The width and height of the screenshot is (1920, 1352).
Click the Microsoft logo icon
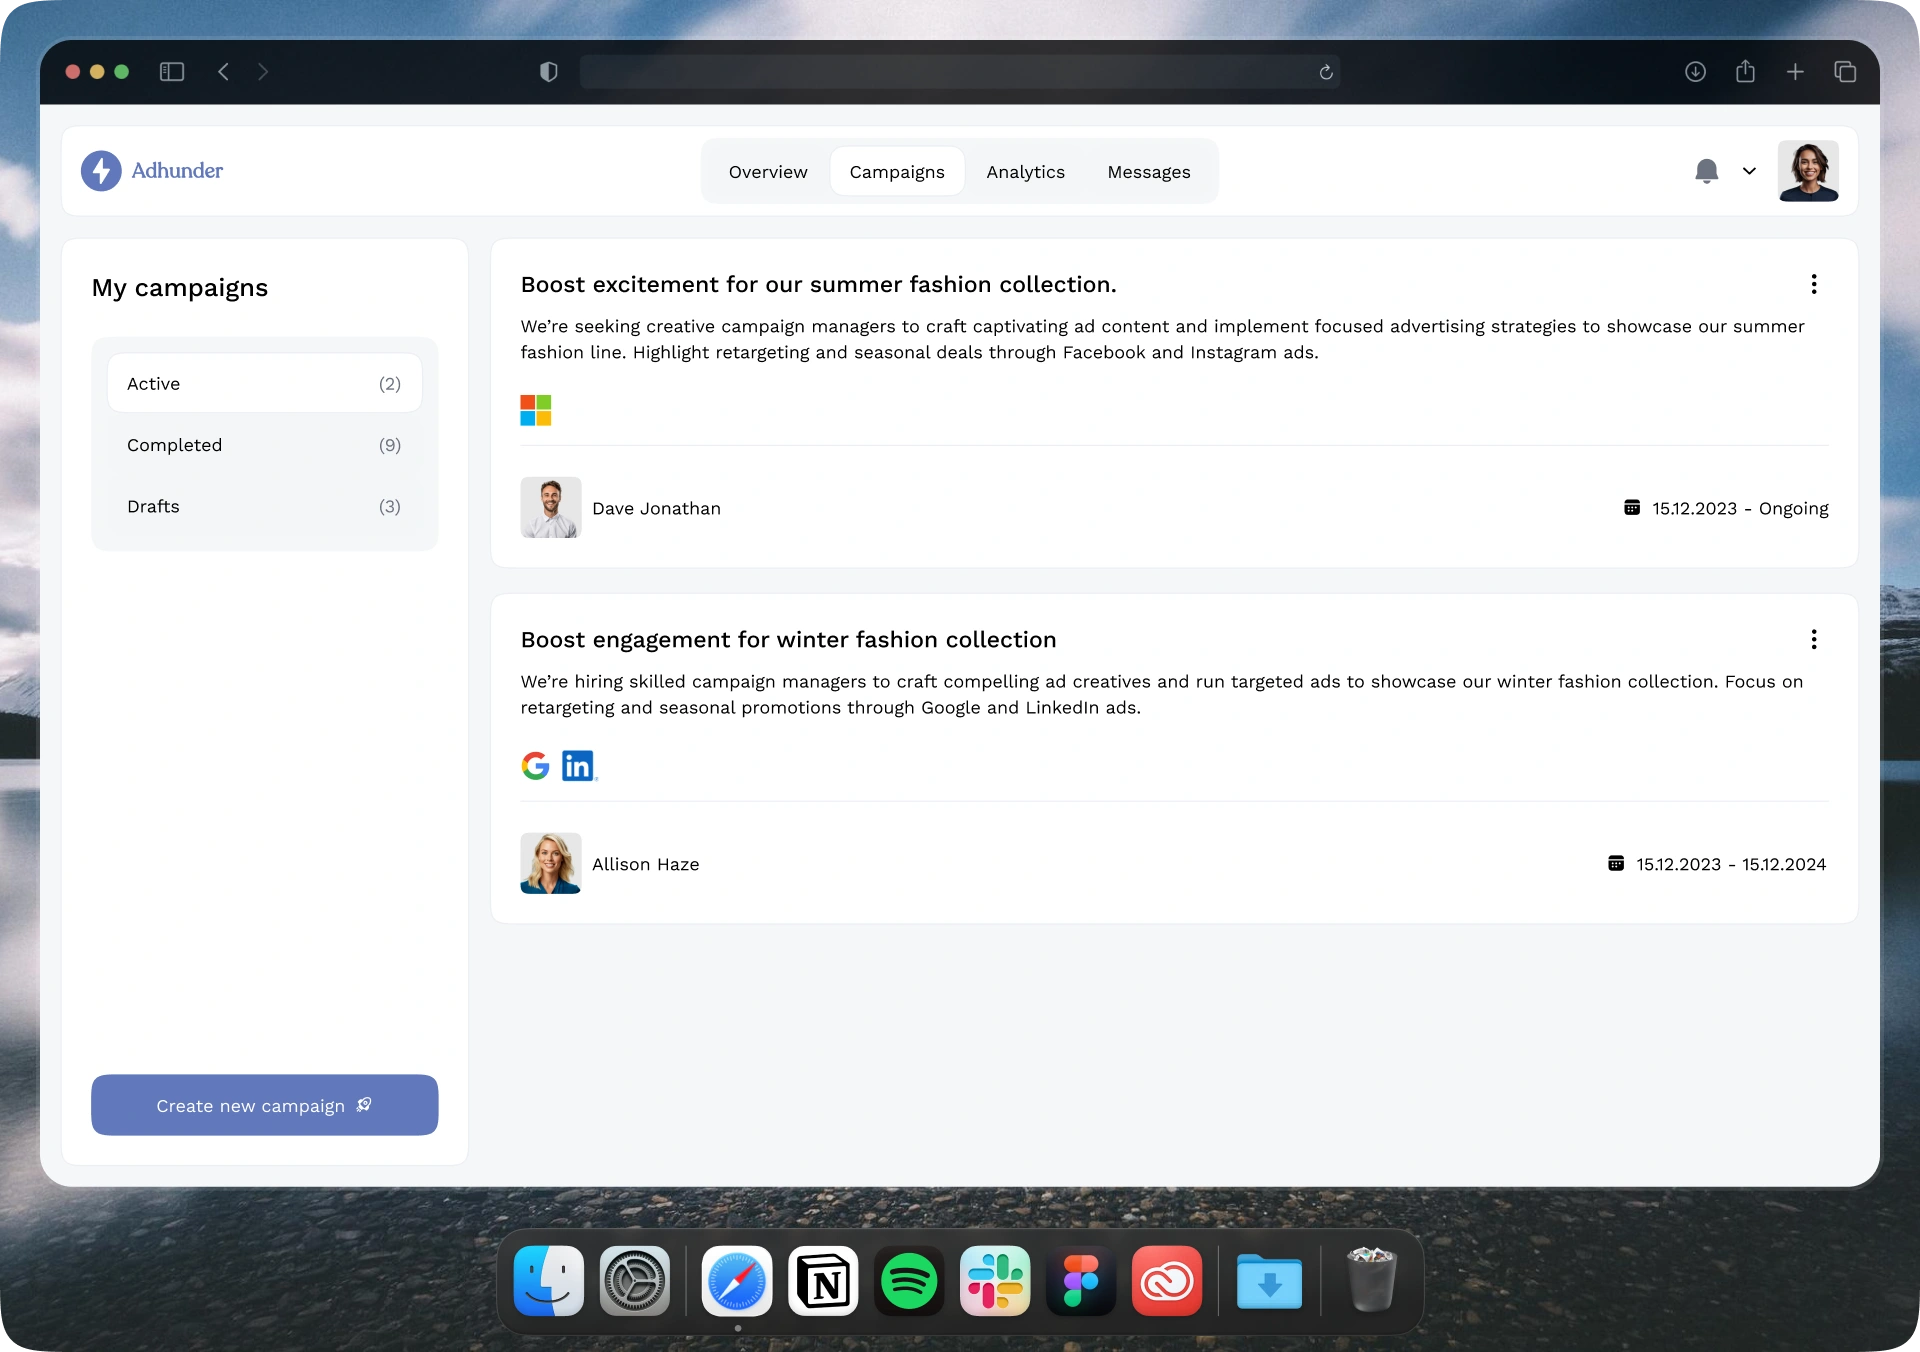pos(536,410)
